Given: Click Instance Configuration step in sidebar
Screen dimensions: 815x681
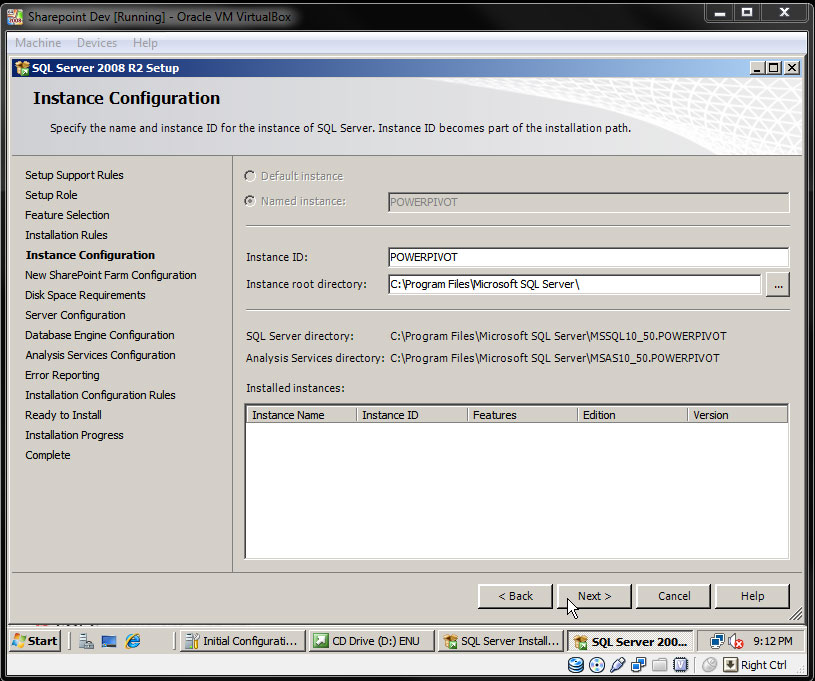Looking at the screenshot, I should tap(90, 255).
